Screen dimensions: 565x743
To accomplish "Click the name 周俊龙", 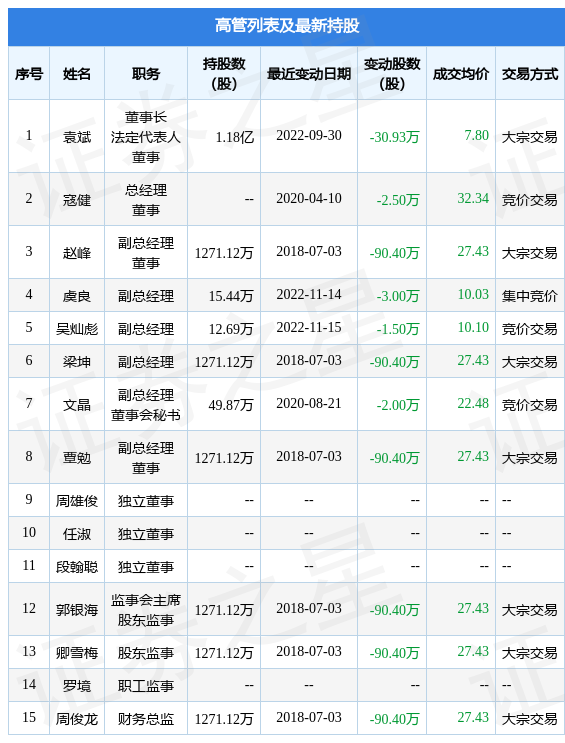I will (77, 719).
